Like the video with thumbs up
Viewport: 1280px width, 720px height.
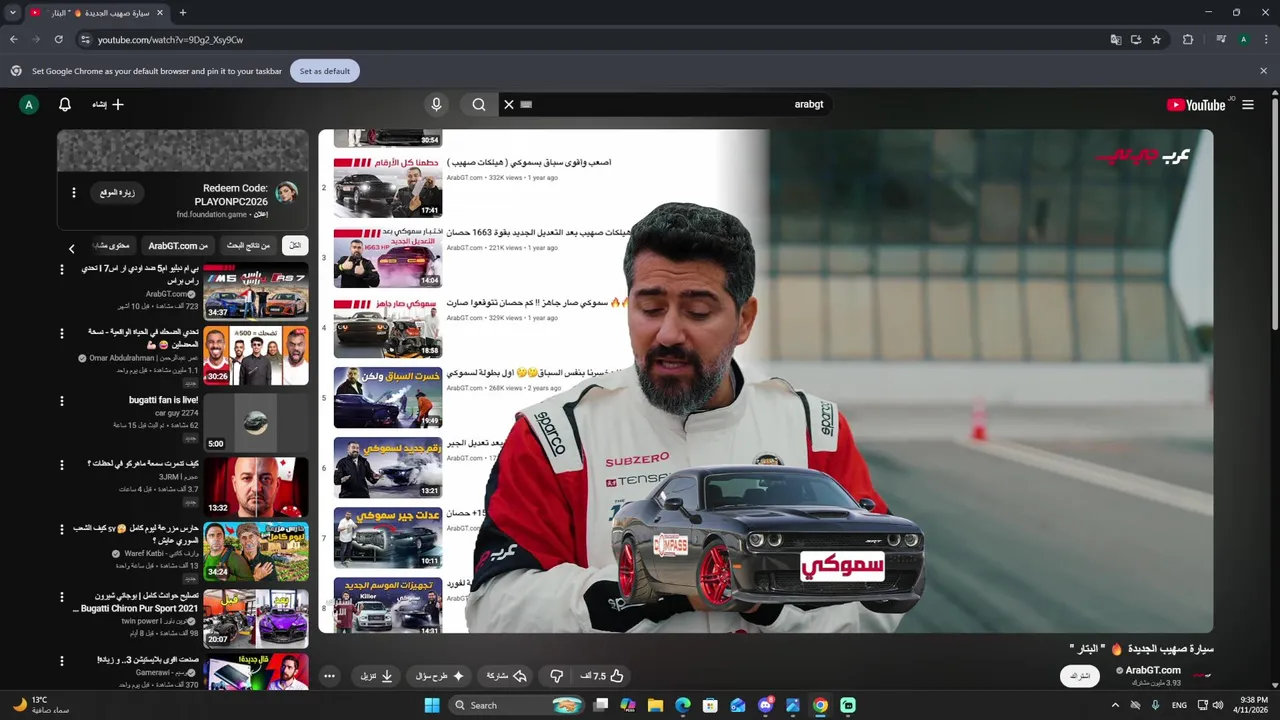pyautogui.click(x=602, y=676)
